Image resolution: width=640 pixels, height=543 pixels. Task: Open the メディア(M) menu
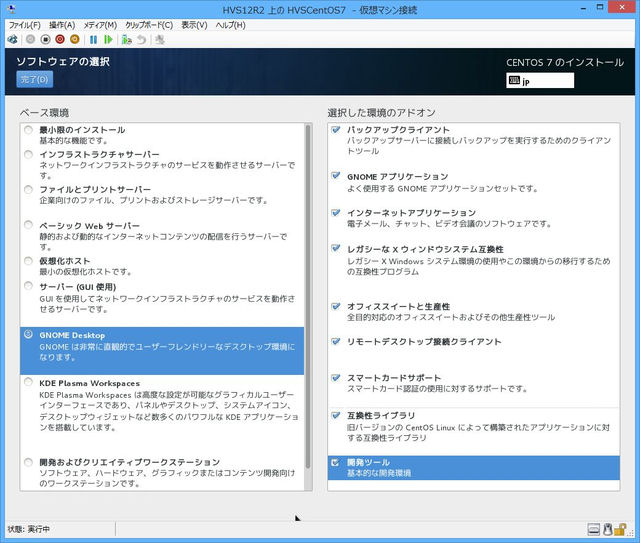pos(100,25)
